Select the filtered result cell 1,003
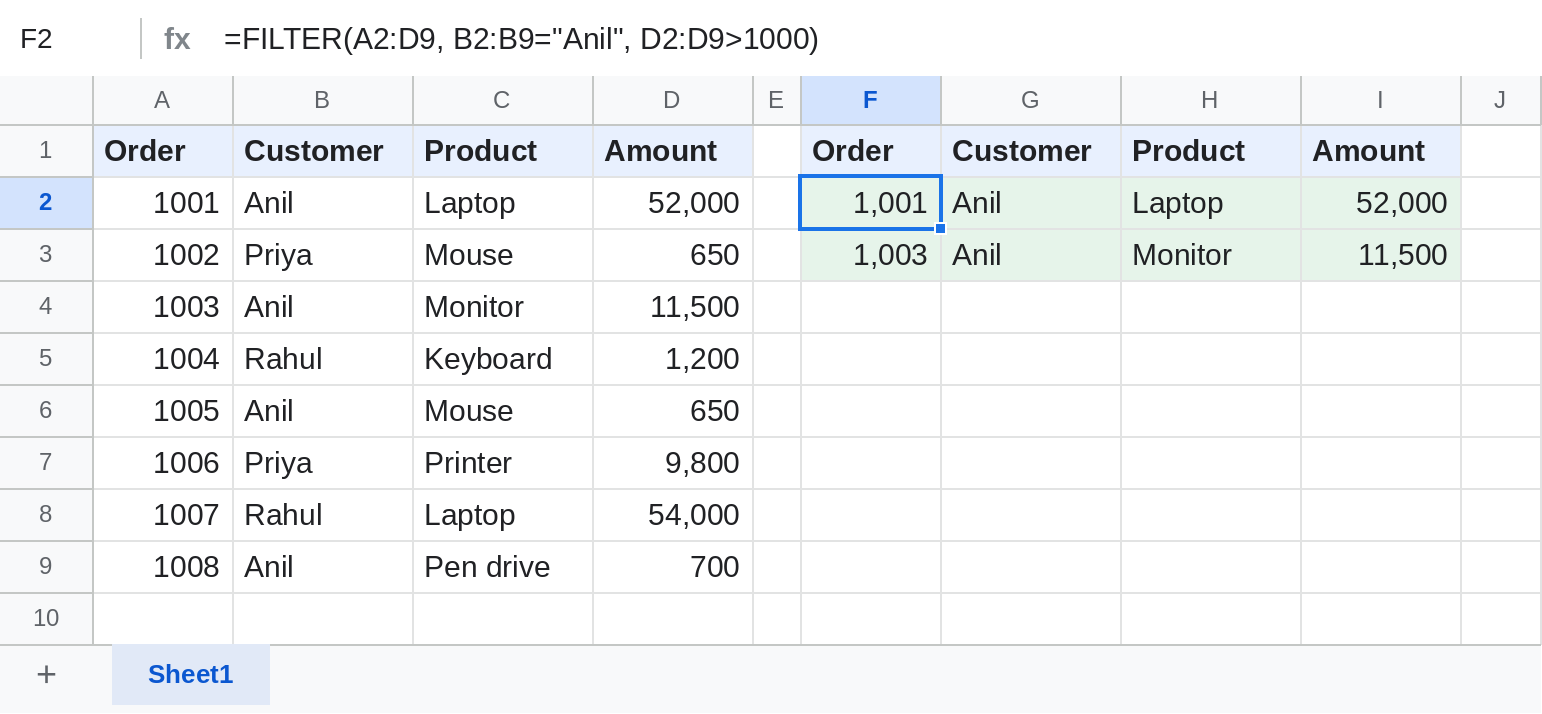The image size is (1542, 714). pos(871,255)
